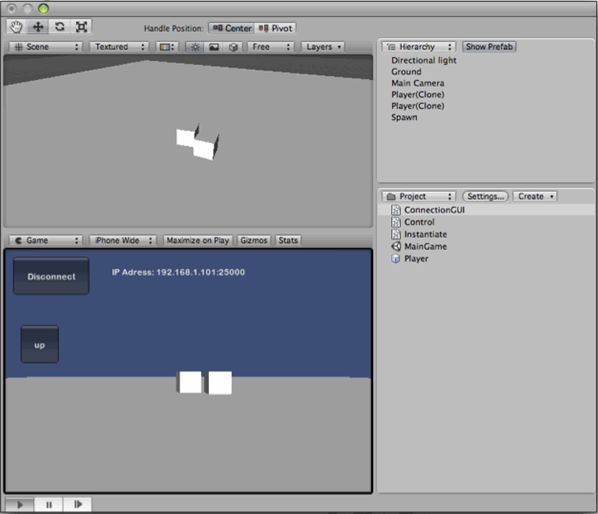Open the Textured draw mode dropdown
598x514 pixels.
click(x=119, y=47)
